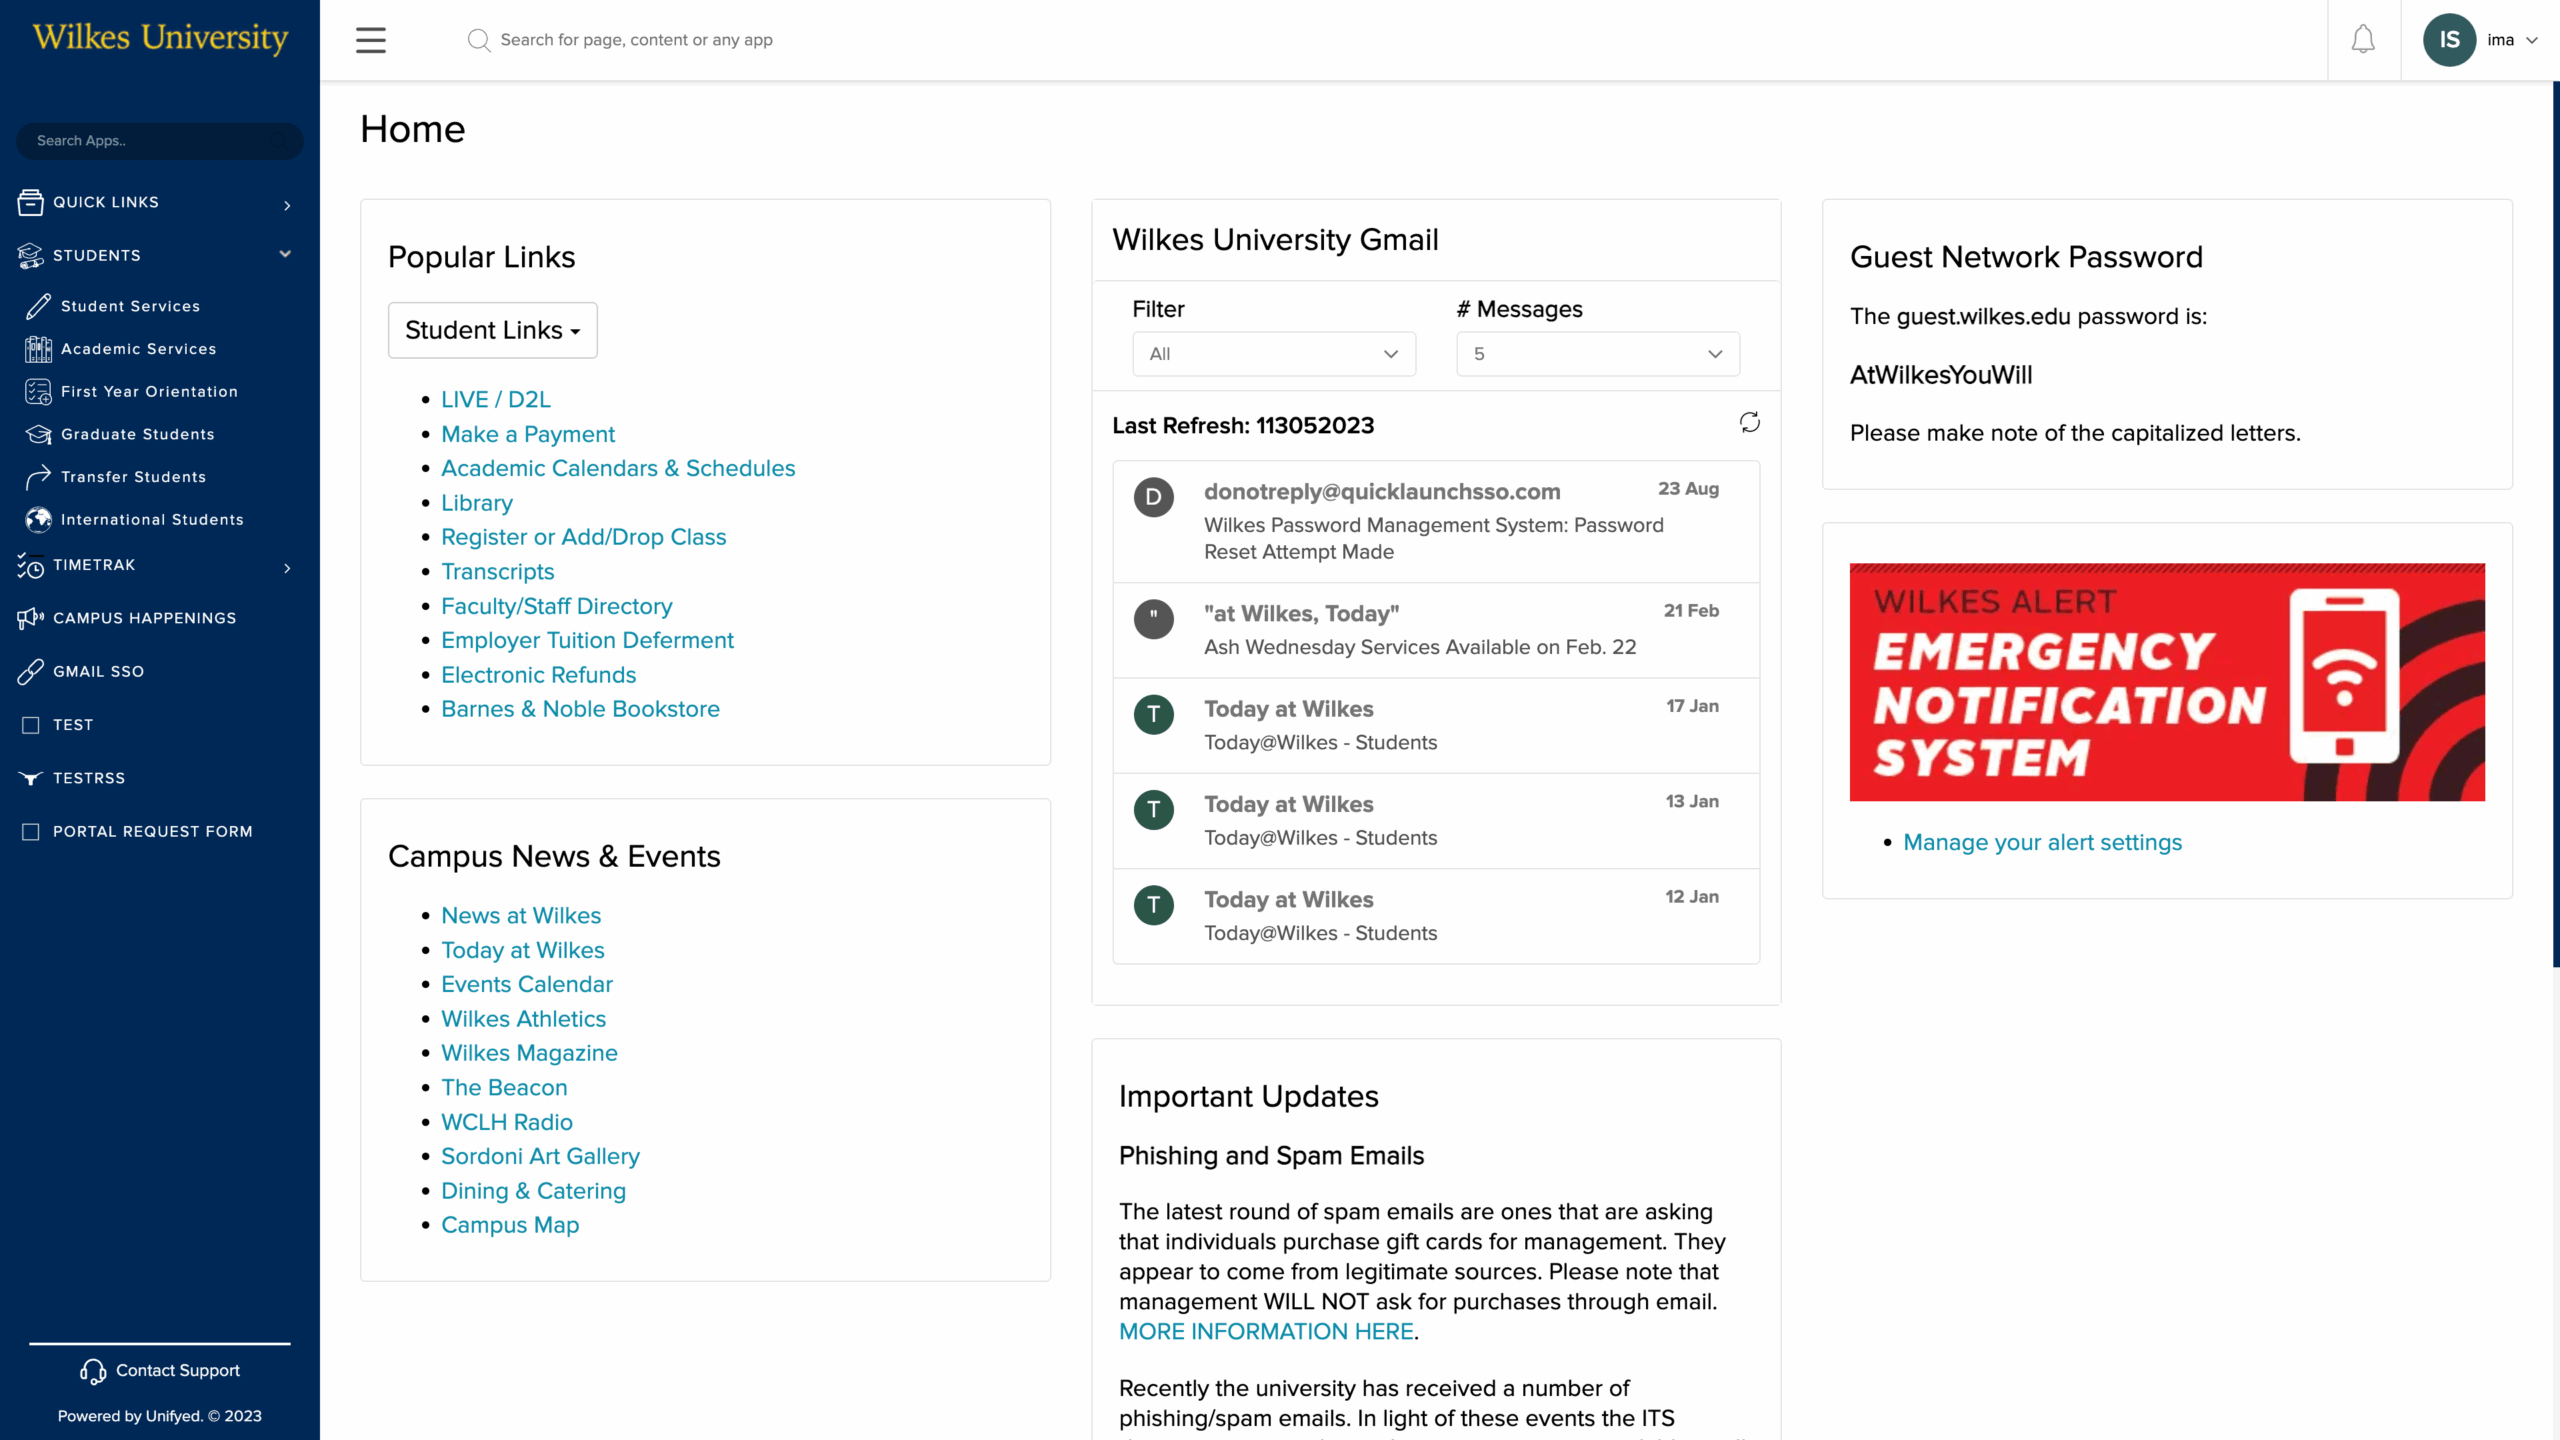This screenshot has width=2560, height=1440.
Task: Open the Gmail Filter dropdown
Action: (1273, 354)
